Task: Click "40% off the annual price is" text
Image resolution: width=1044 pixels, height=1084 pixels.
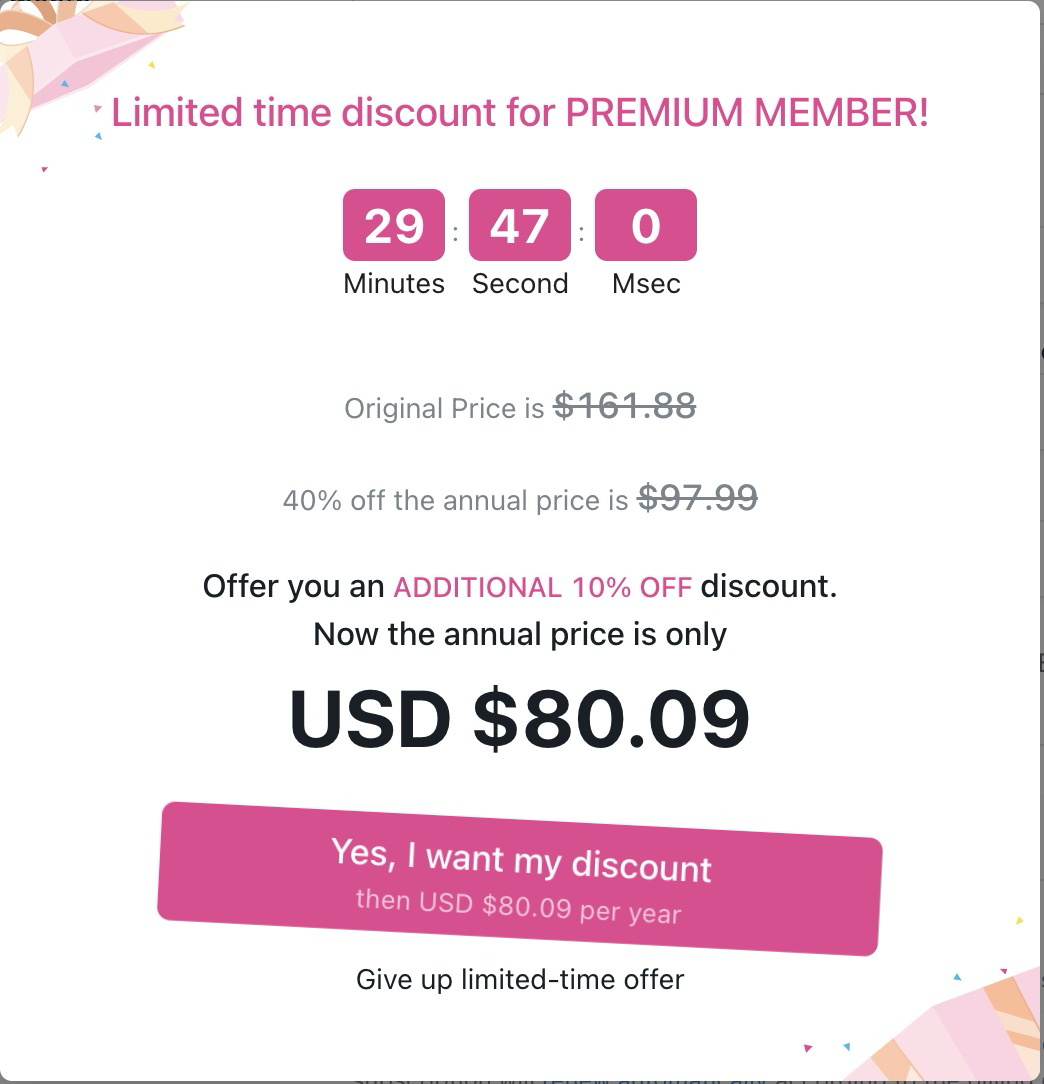Action: [x=455, y=499]
